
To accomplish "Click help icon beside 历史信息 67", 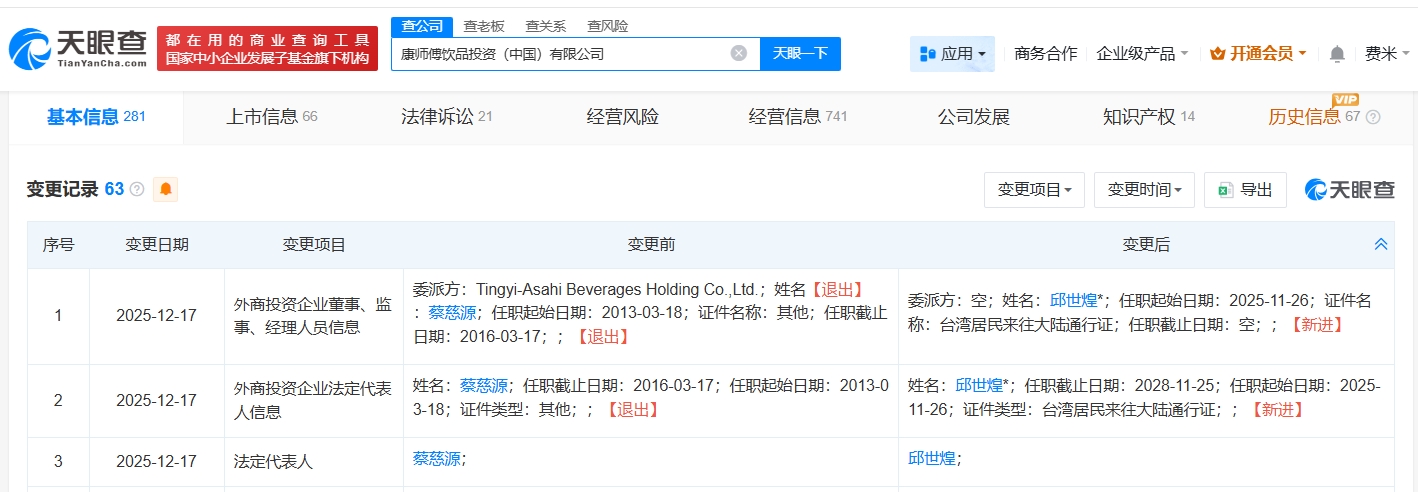I will click(x=1373, y=117).
